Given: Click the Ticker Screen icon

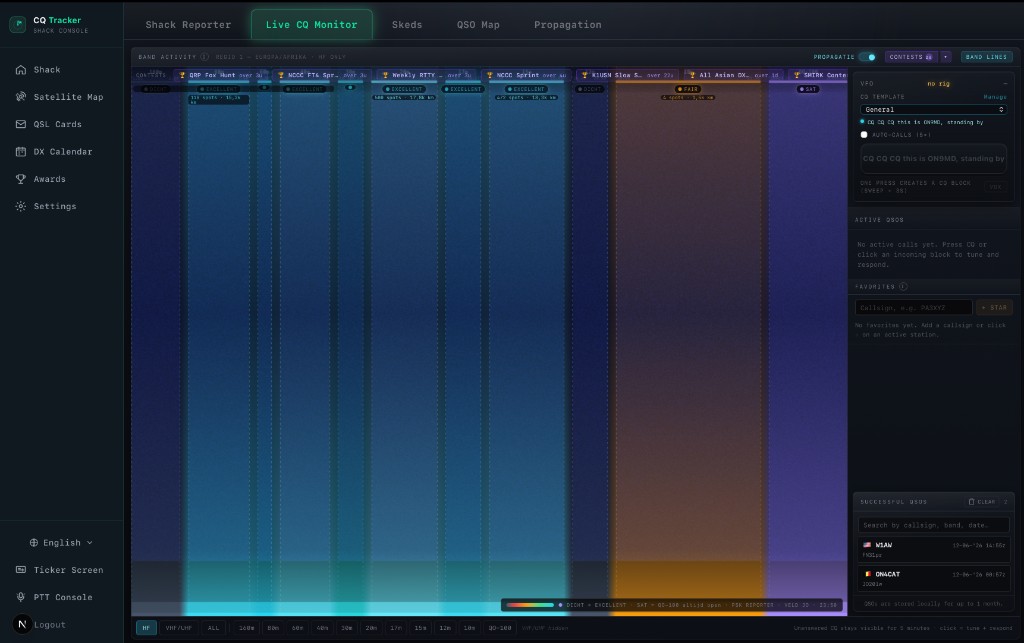Looking at the screenshot, I should tap(21, 570).
